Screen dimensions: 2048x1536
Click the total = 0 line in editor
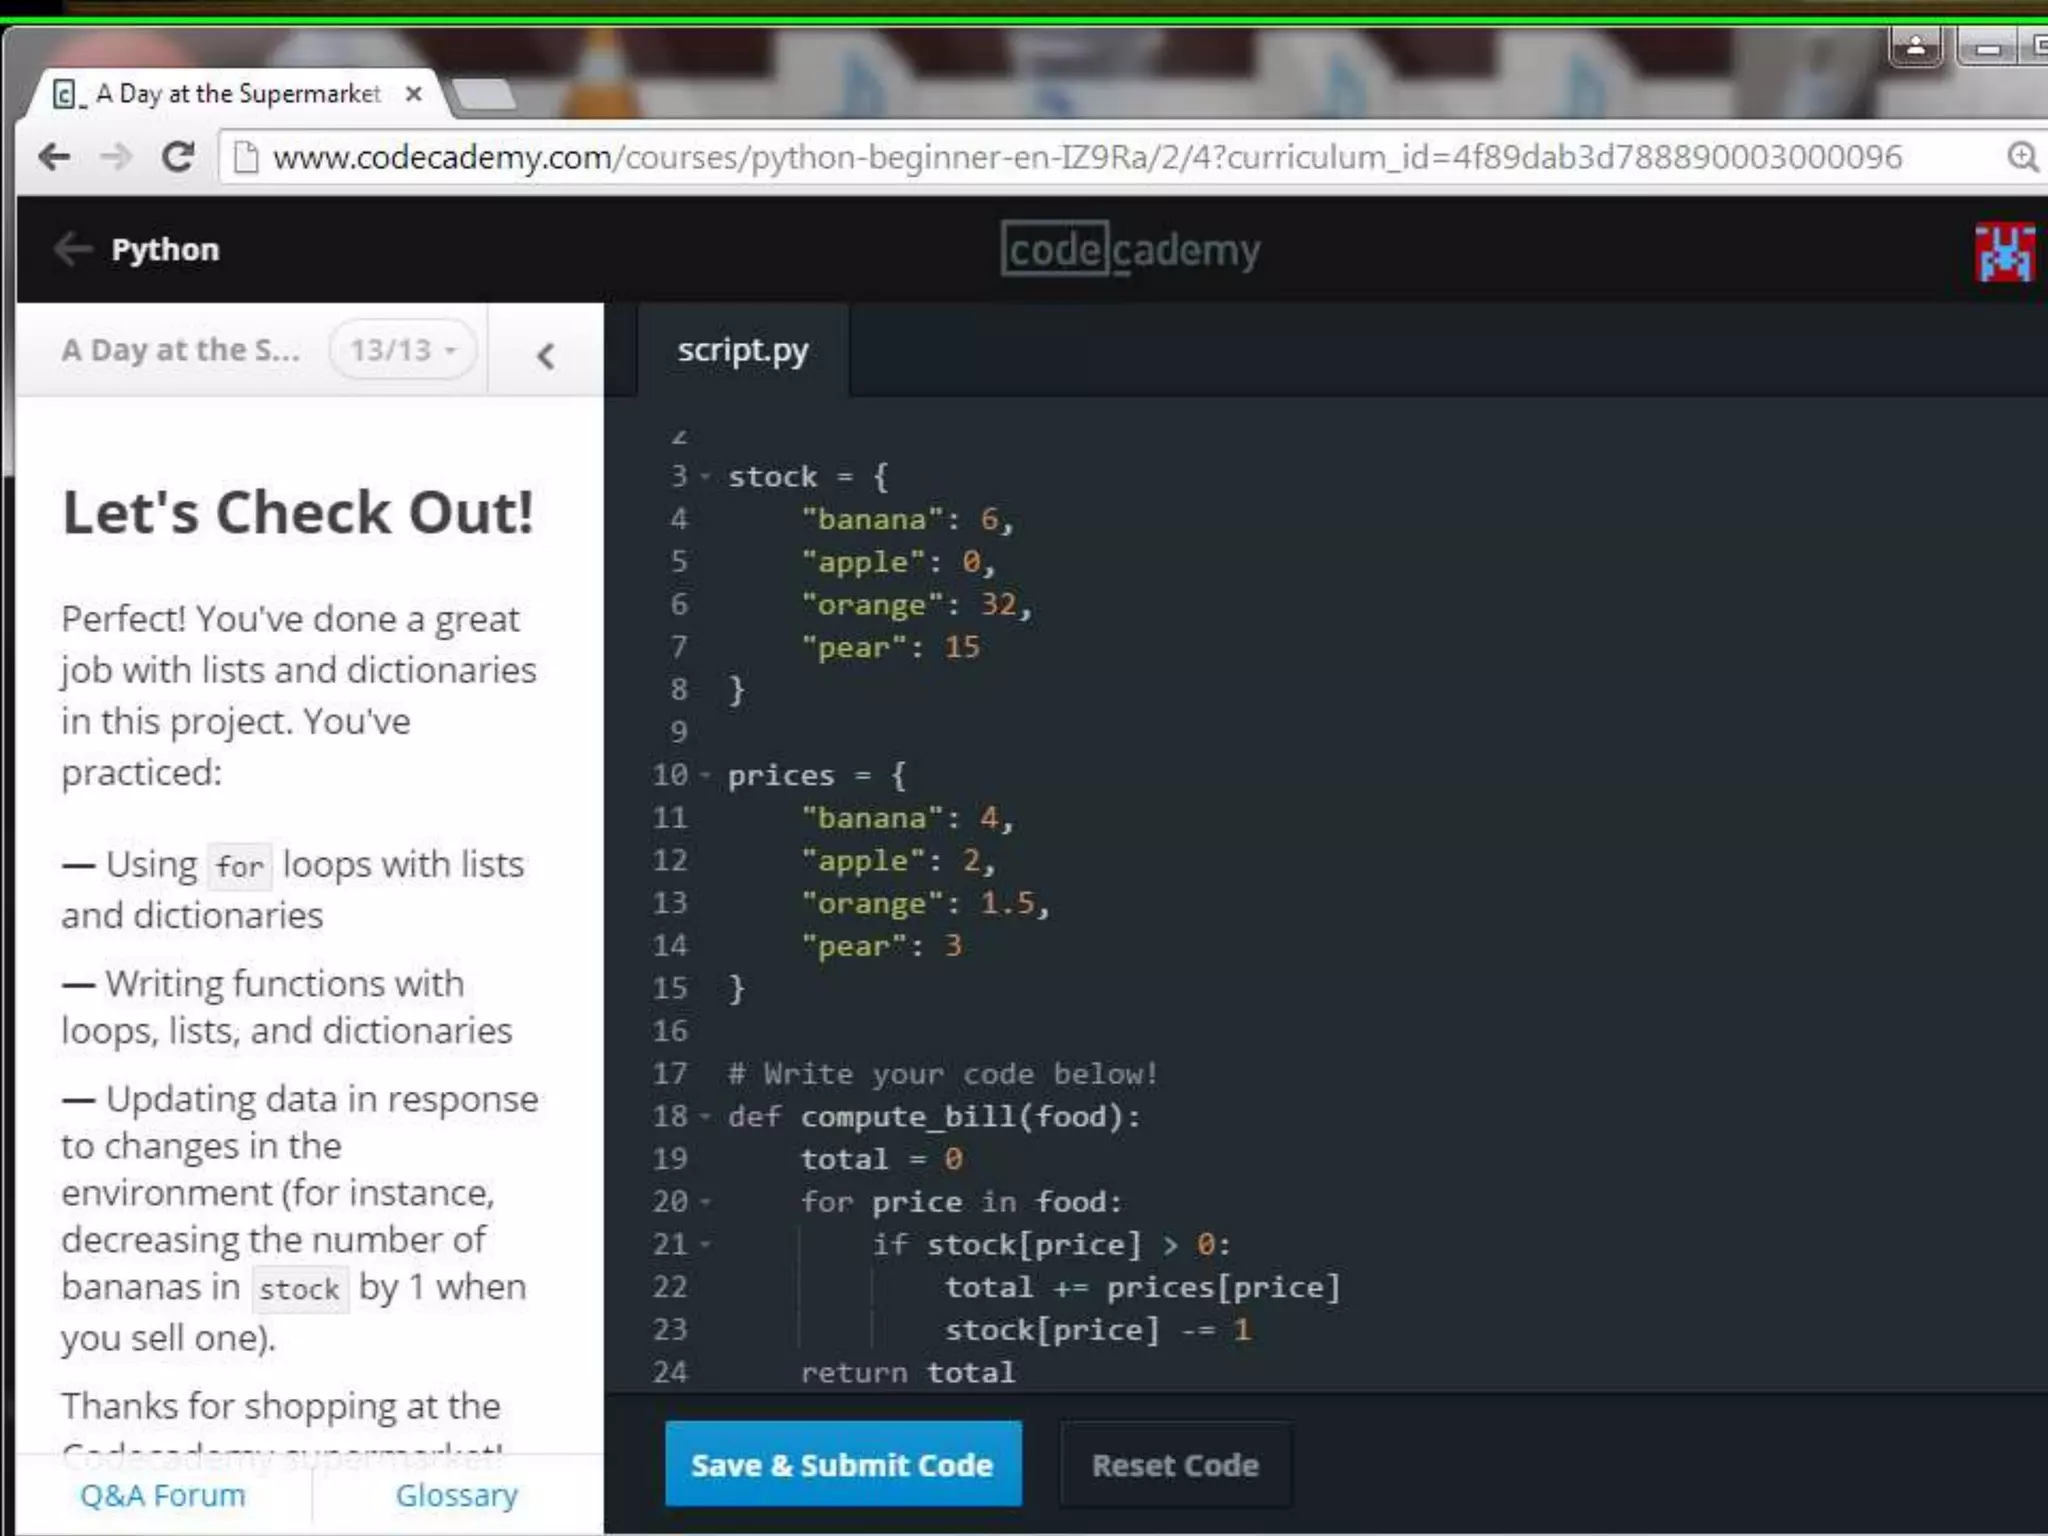[x=881, y=1159]
